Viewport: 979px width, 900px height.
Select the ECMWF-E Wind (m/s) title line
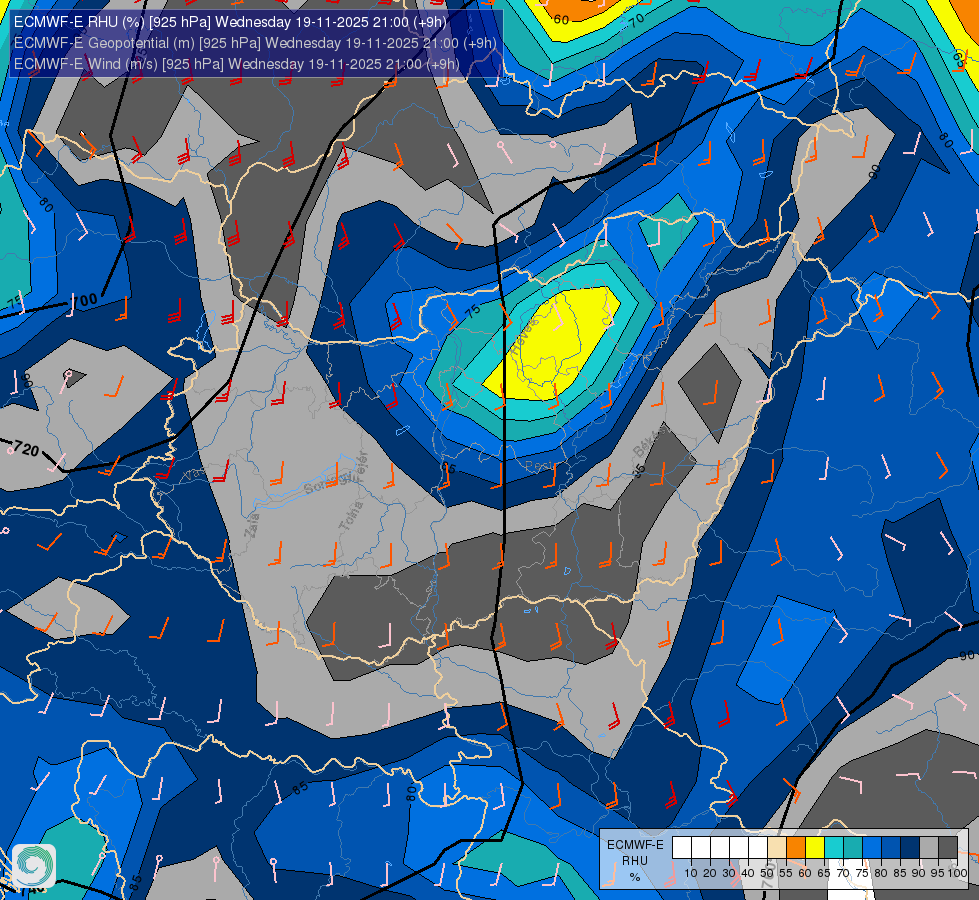click(x=237, y=64)
